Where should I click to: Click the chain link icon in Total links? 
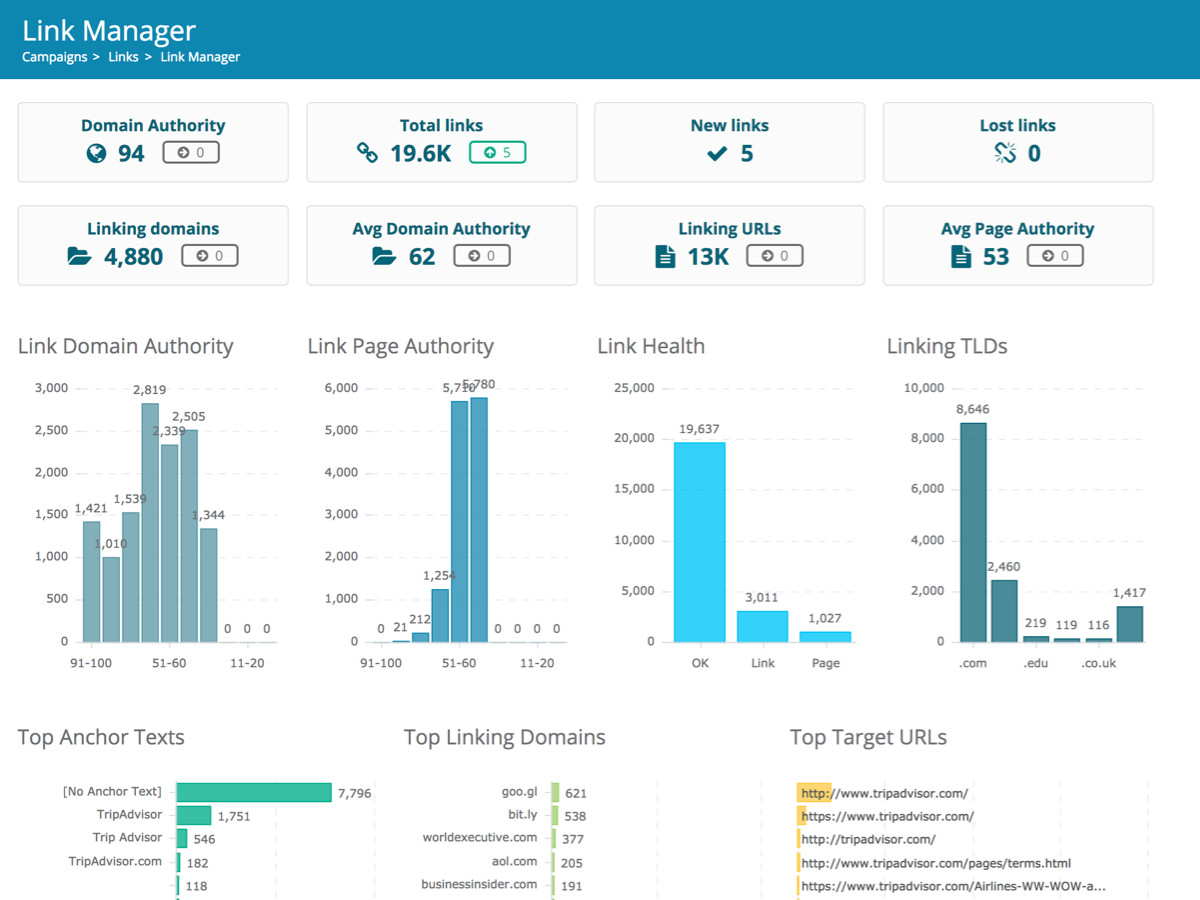(x=367, y=153)
